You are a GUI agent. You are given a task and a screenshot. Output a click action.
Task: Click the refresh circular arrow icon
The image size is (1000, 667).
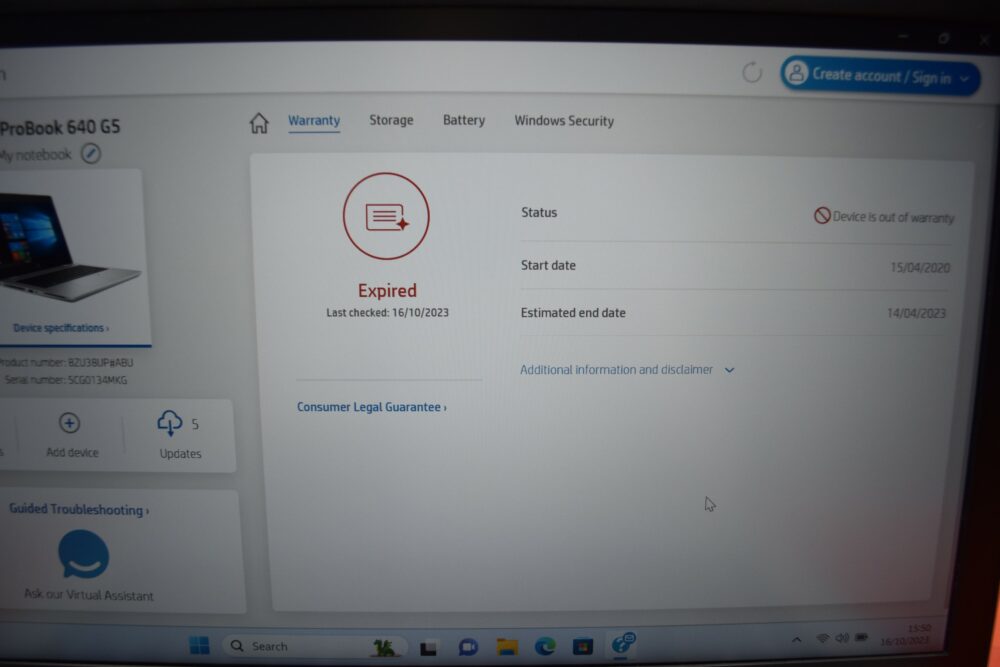point(752,73)
